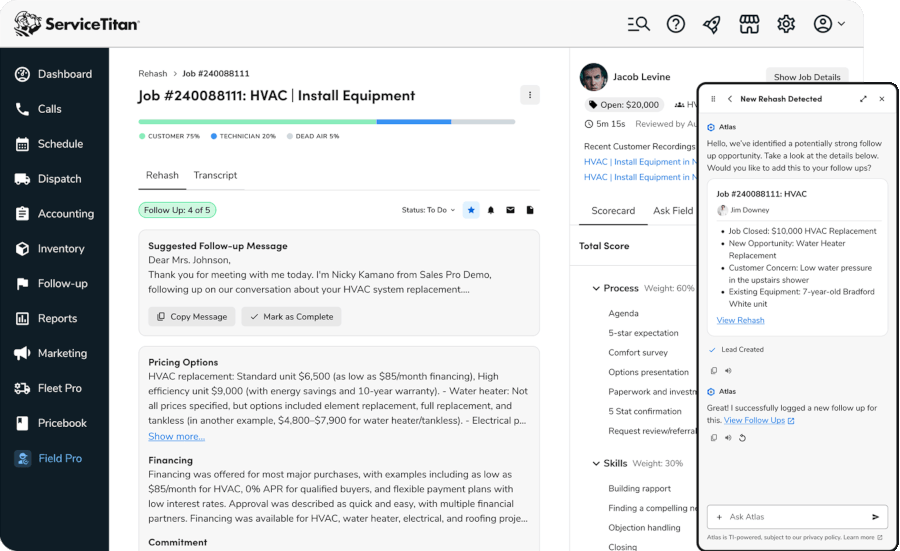
Task: Collapse the Skills section chevron
Action: pos(596,463)
